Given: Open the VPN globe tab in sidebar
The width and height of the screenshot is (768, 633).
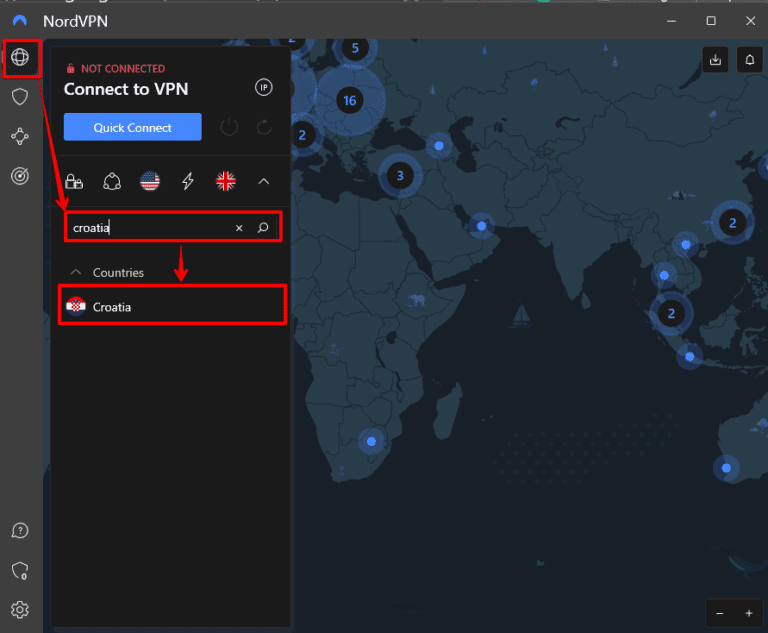Looking at the screenshot, I should point(20,58).
